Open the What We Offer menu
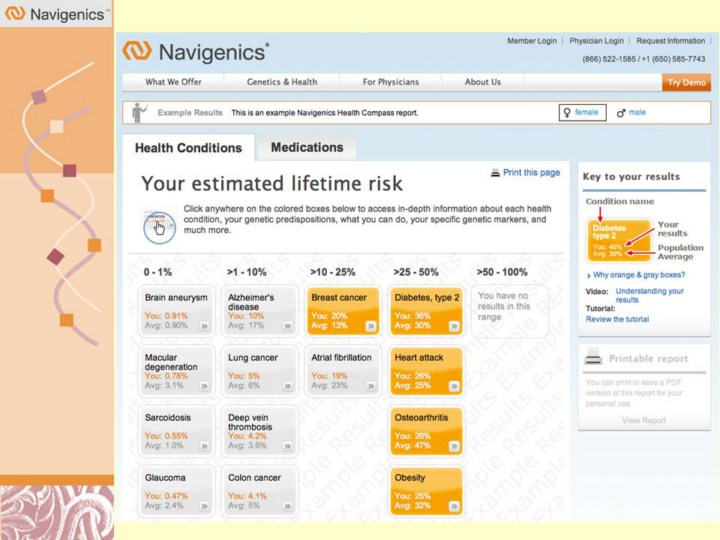Screen dimensions: 720x540 coord(173,82)
